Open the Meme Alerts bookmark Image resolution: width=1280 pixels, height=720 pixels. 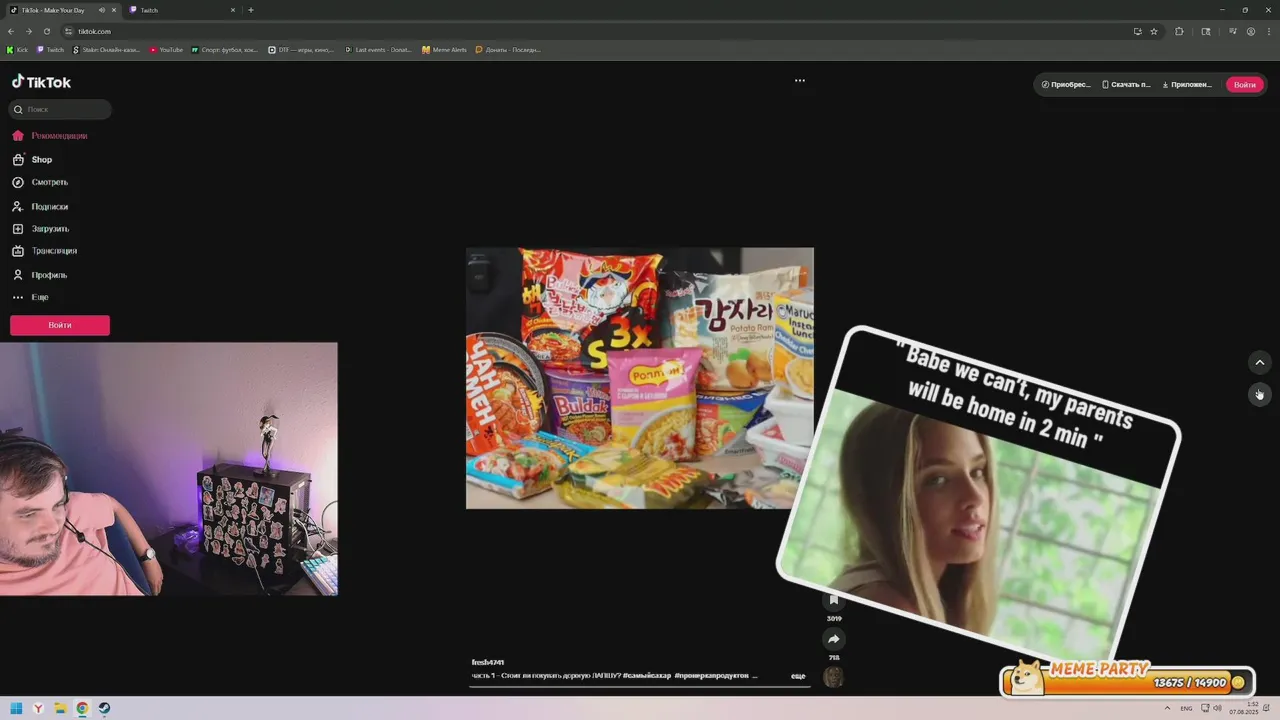[x=444, y=49]
